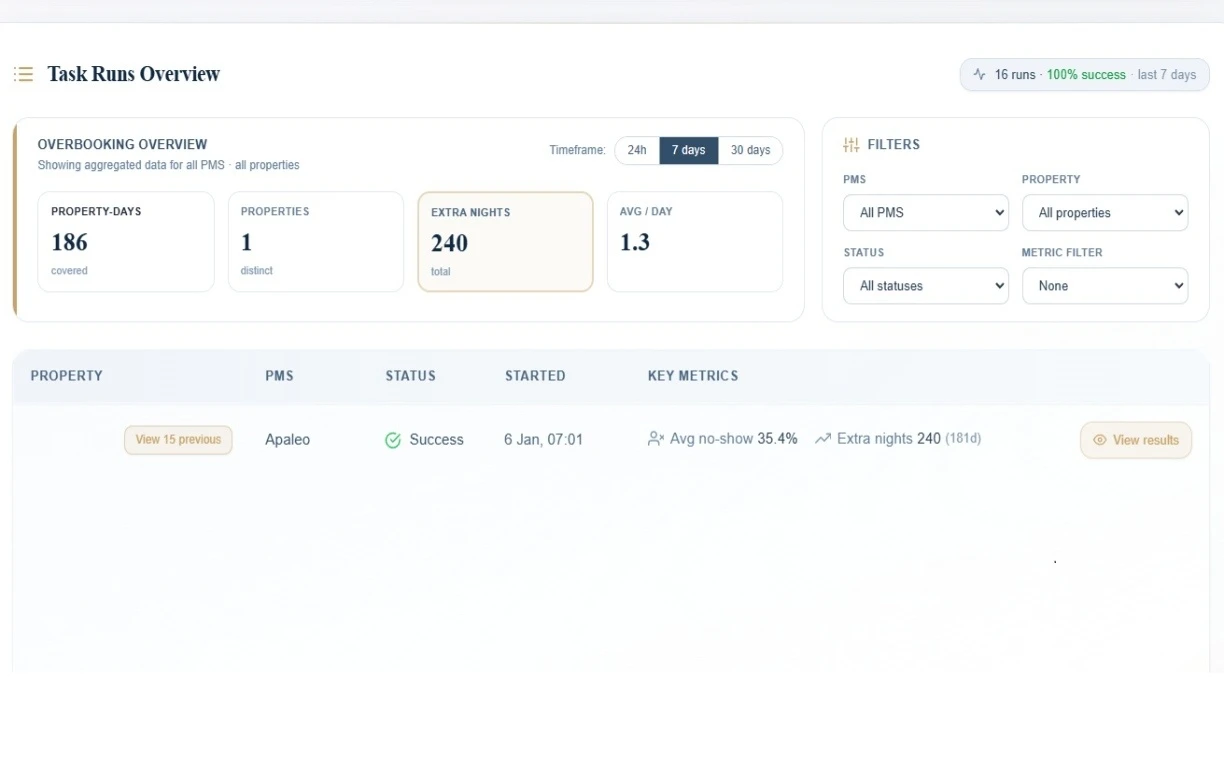Viewport: 1224px width, 768px height.
Task: Click the sliders icon in the FILTERS header
Action: [x=851, y=144]
